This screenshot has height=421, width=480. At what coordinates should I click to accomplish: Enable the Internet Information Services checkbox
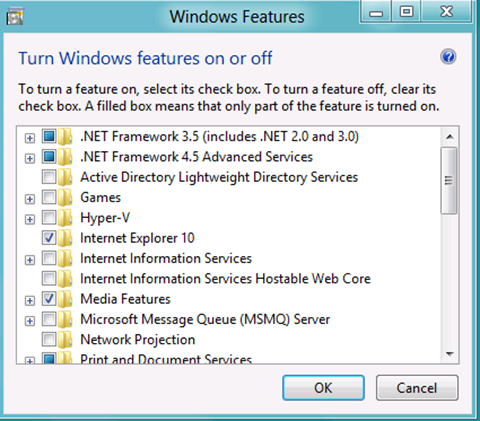tap(49, 258)
